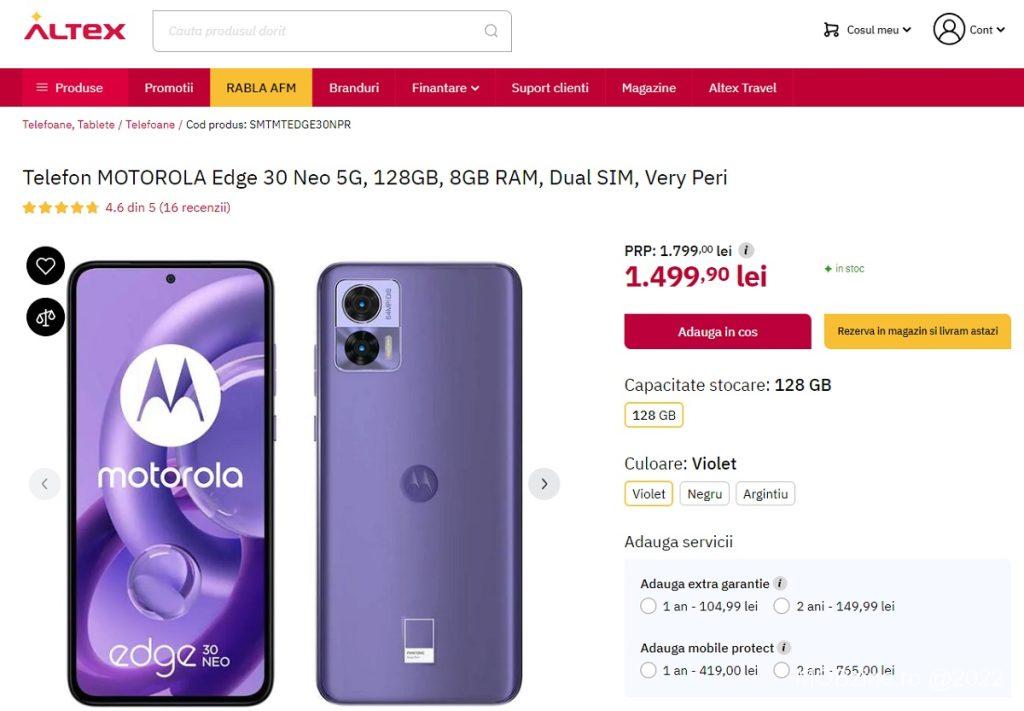
Task: Add phone to favorites with heart icon
Action: tap(45, 266)
